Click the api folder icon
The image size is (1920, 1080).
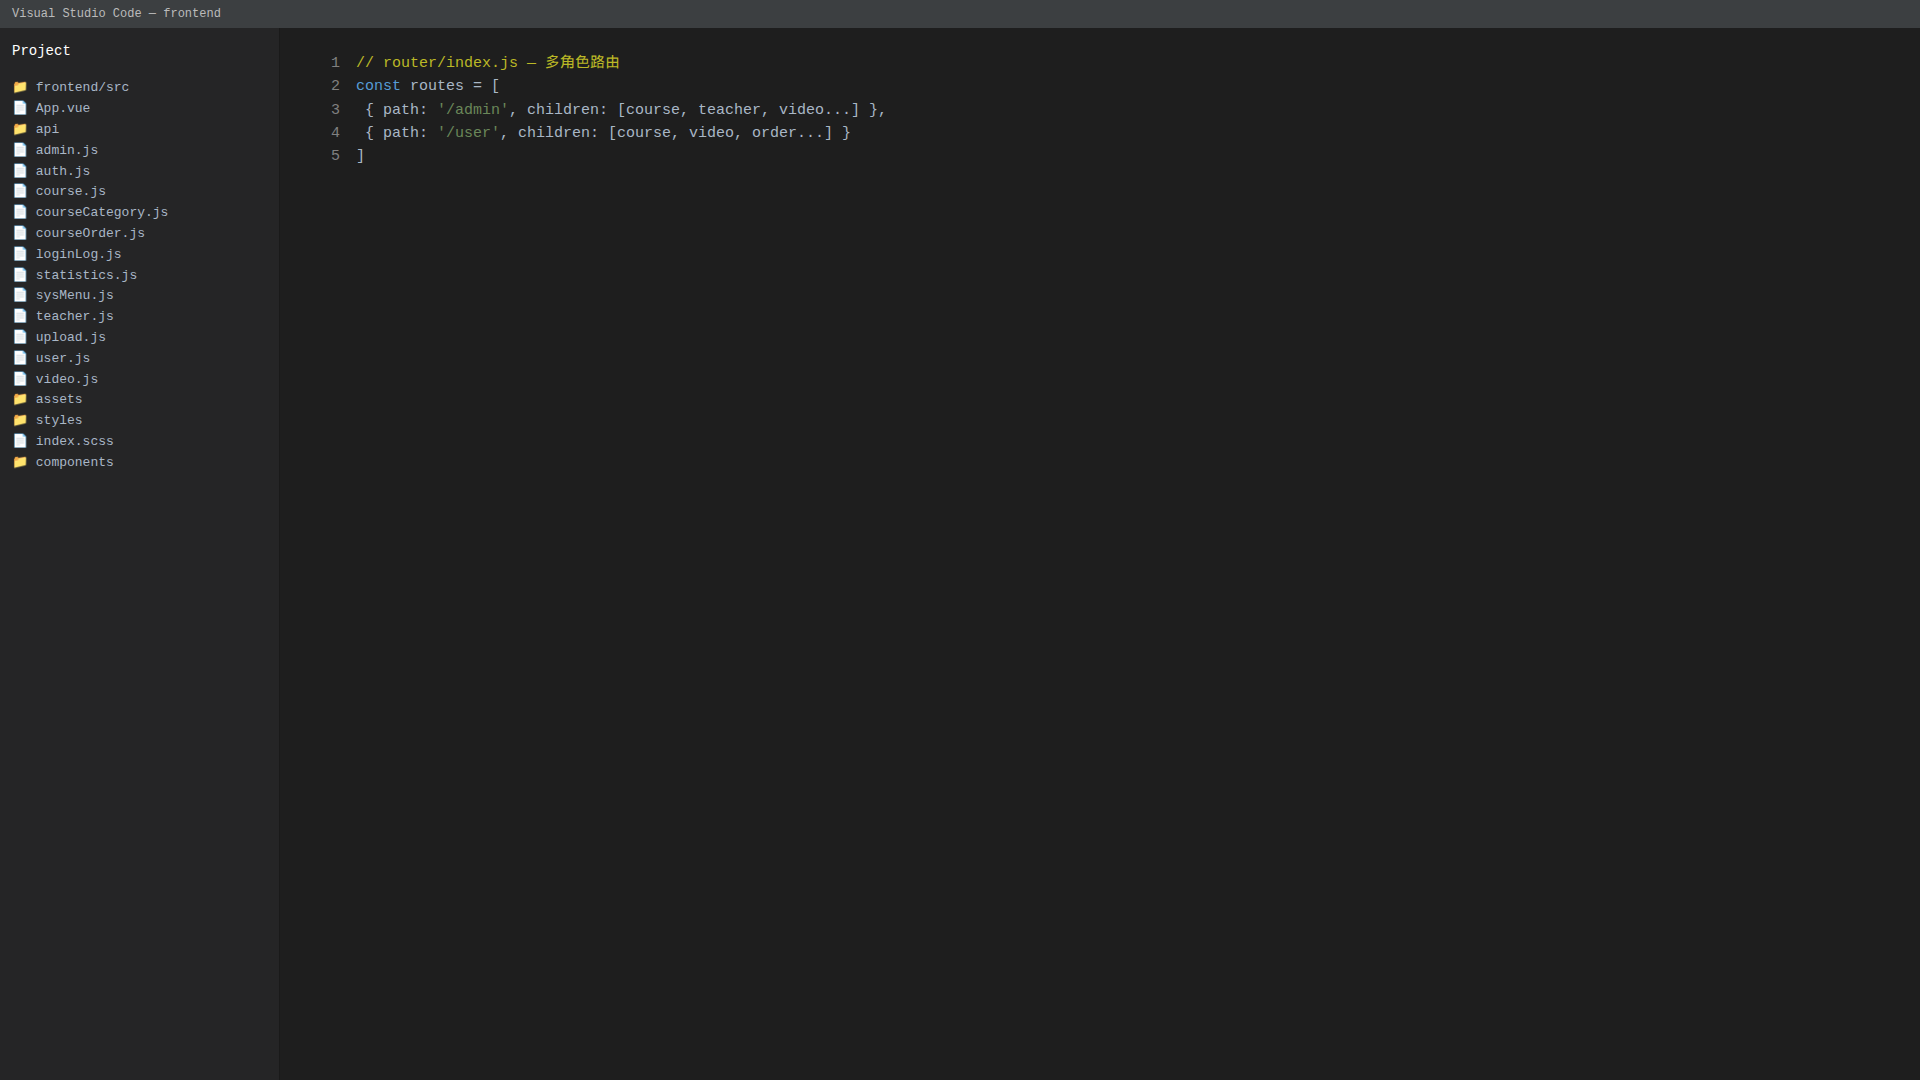coord(20,129)
